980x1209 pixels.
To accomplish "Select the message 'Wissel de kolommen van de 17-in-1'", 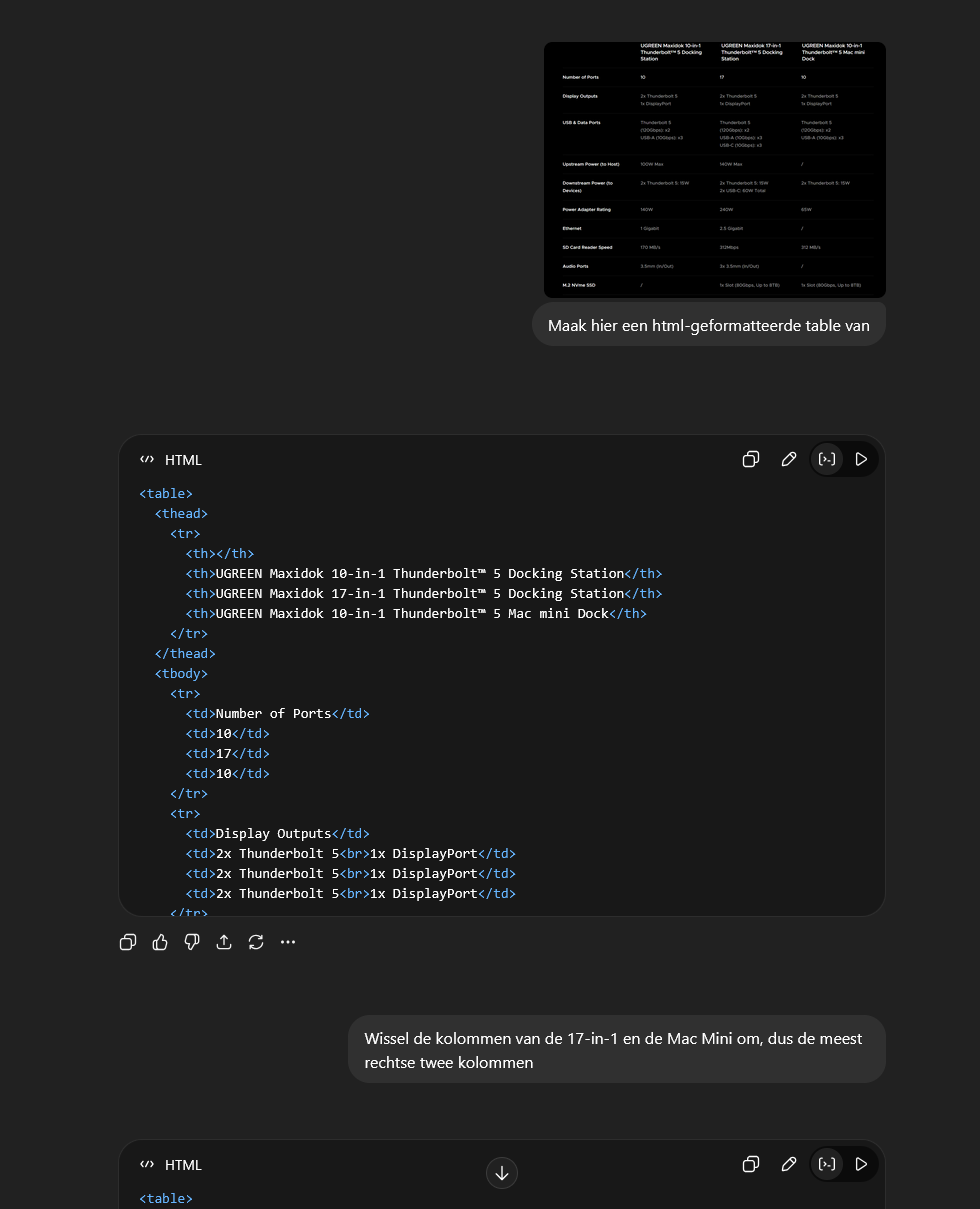I will coord(617,1049).
